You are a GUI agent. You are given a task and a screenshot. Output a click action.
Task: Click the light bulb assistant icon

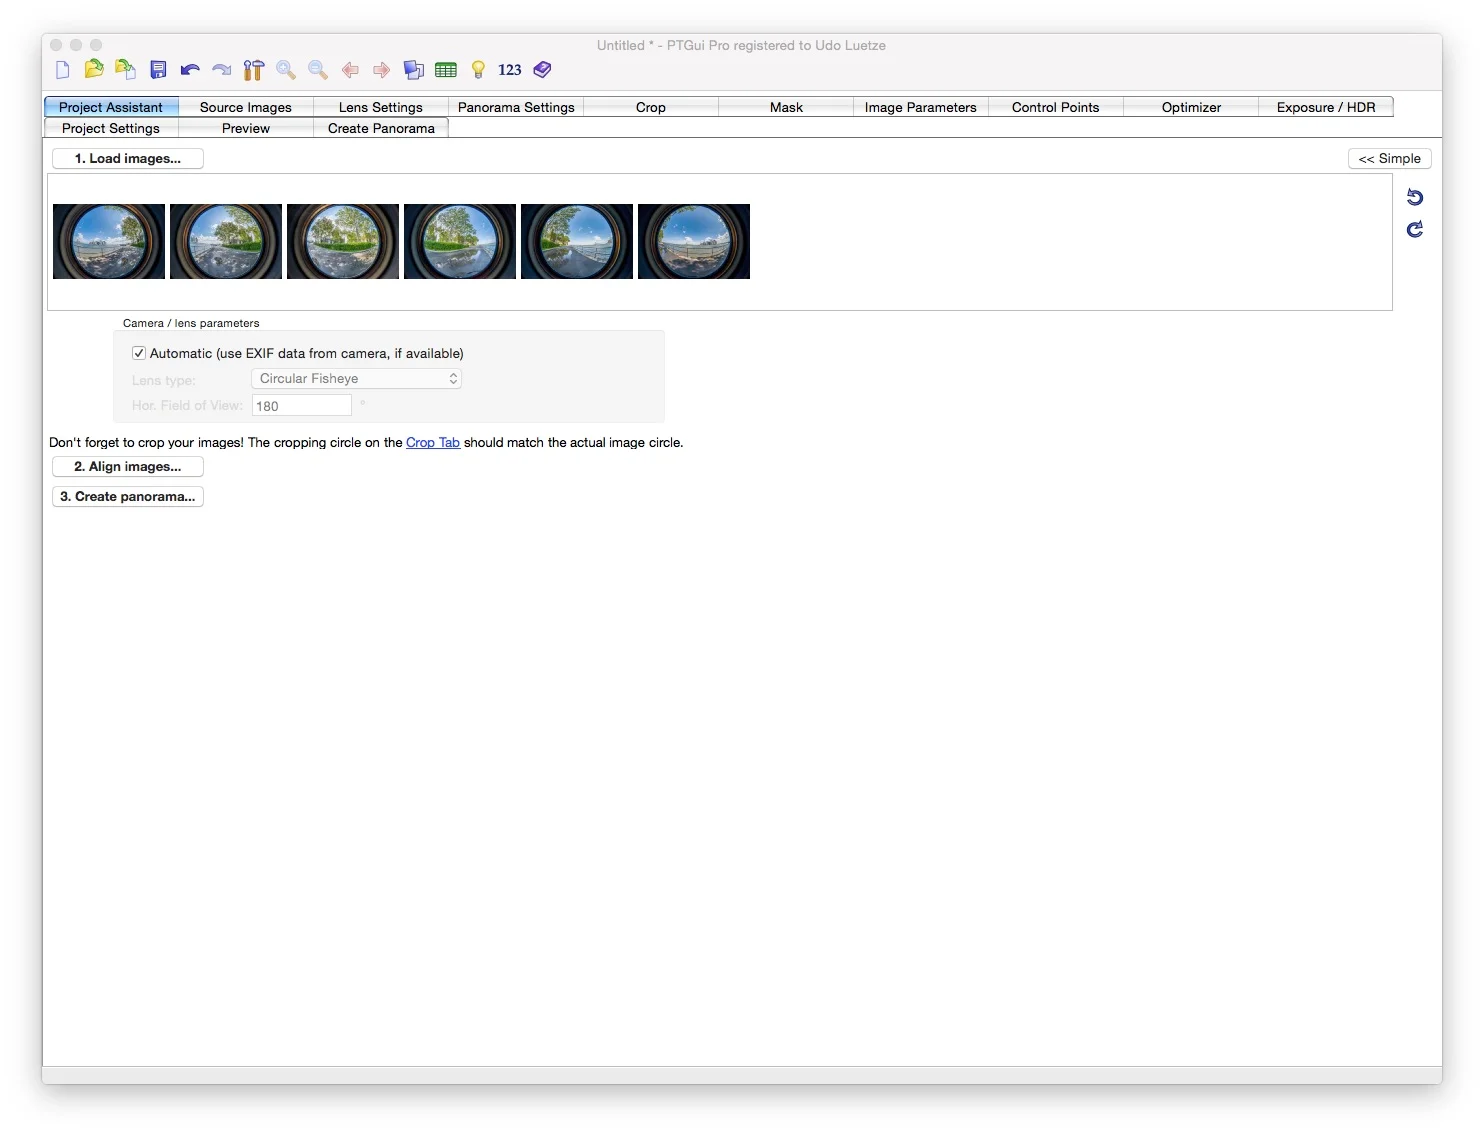pos(478,70)
